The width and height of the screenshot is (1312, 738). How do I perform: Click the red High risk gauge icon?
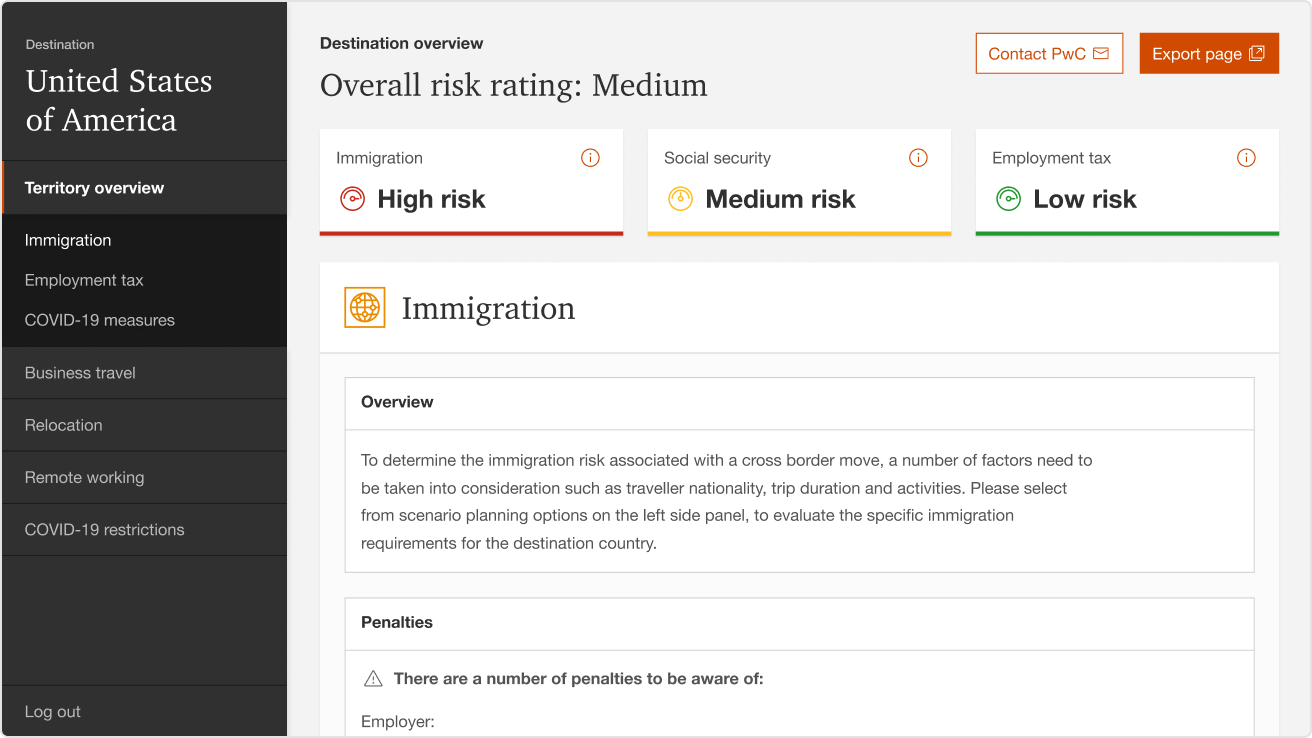[x=352, y=199]
